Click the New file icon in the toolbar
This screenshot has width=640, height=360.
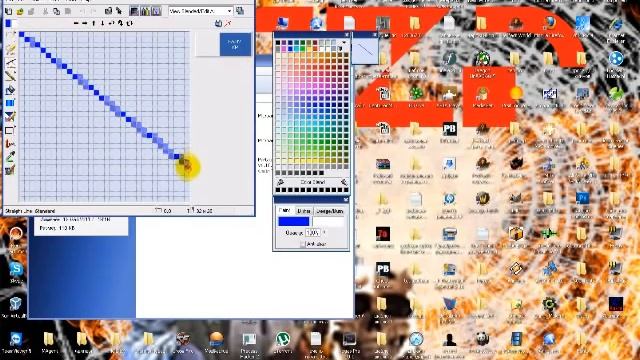[x=9, y=11]
